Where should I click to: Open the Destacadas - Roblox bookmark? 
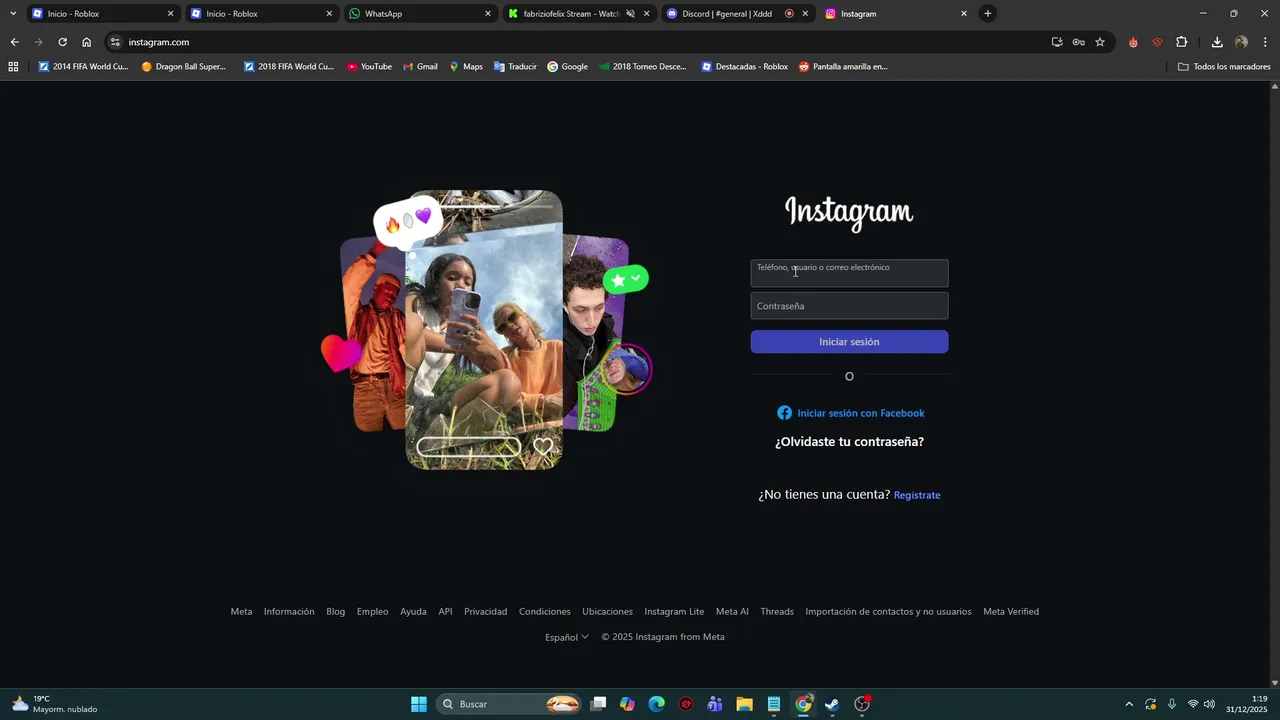click(745, 67)
